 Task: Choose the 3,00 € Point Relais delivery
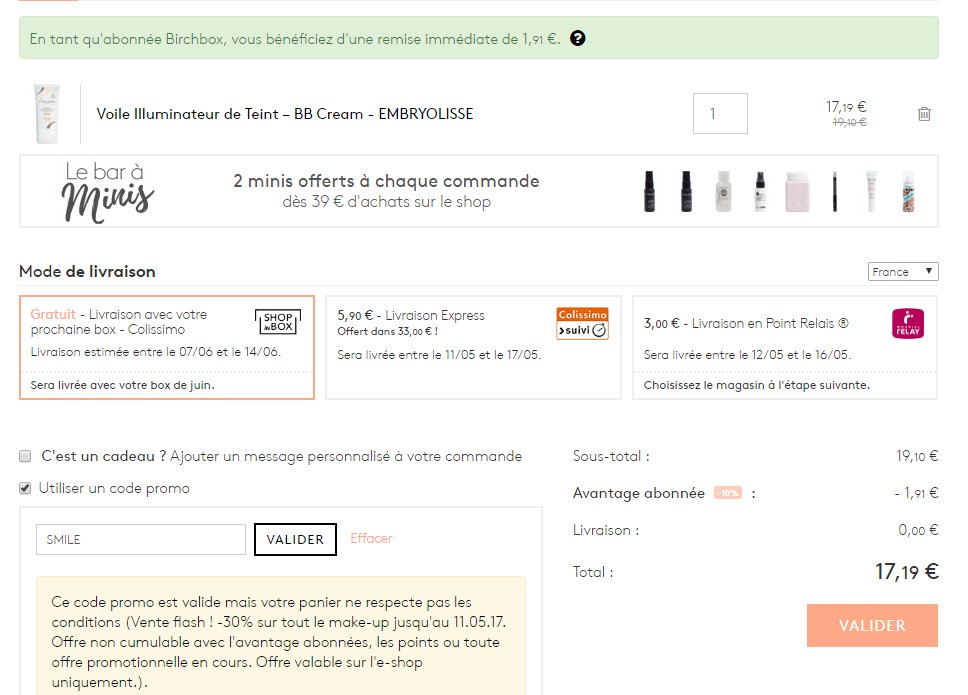(x=785, y=348)
